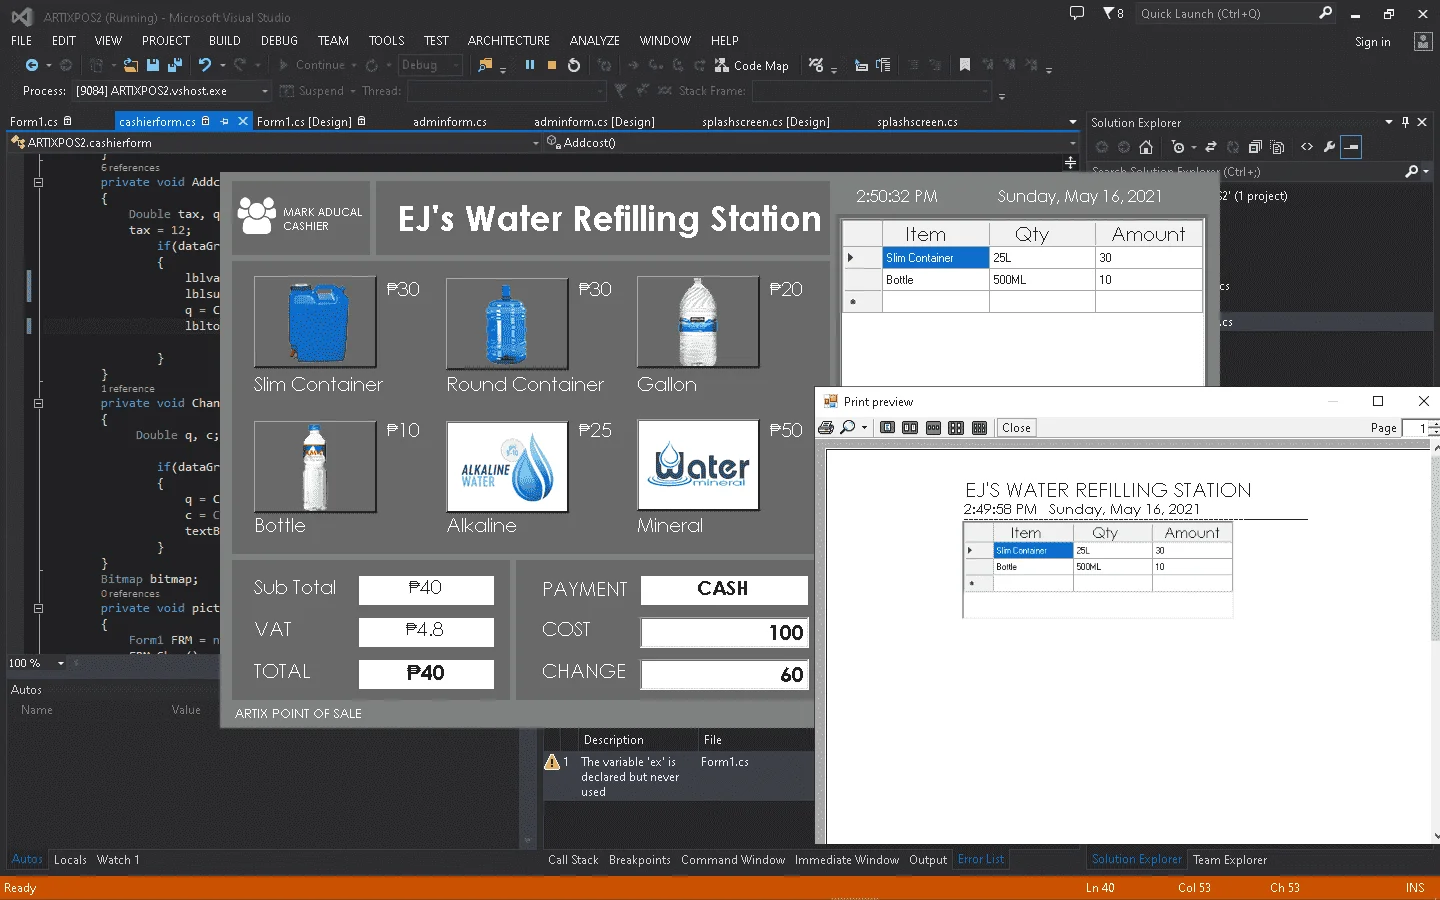1440x900 pixels.
Task: Expand the zoom level 100 % dropdown
Action: pyautogui.click(x=61, y=663)
